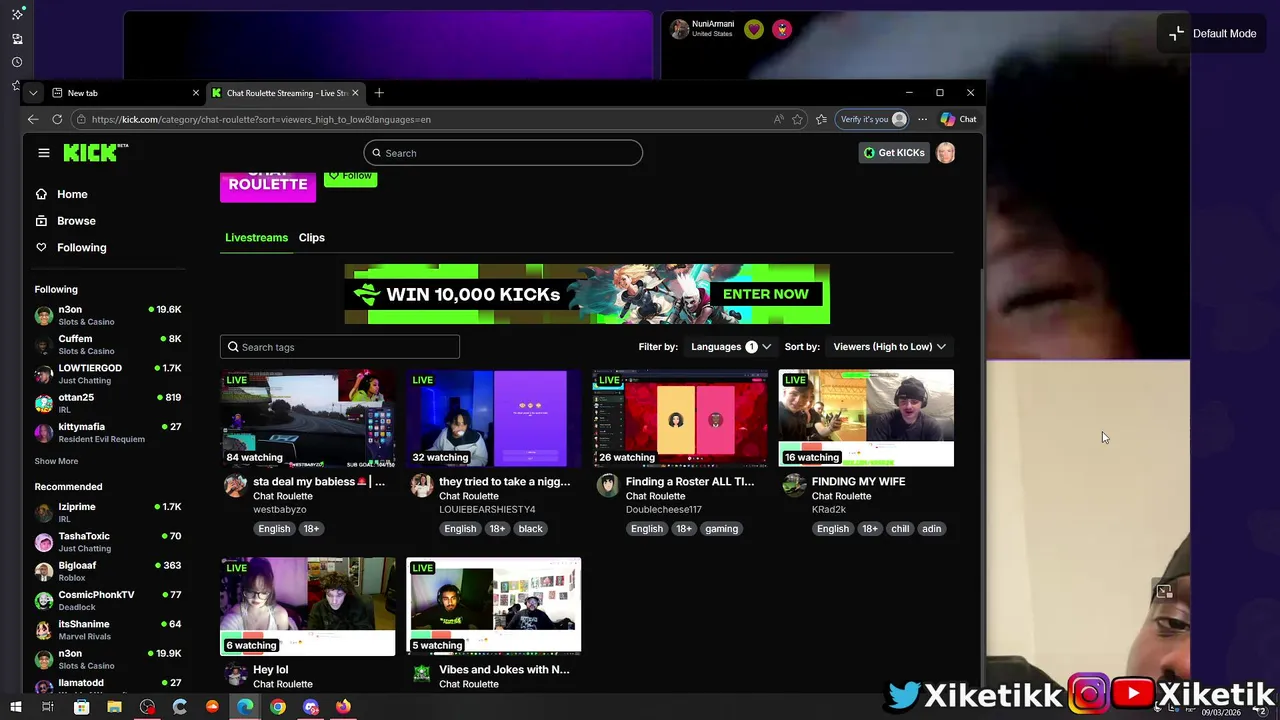Open the Edge tab actions menu arrow
1280x720 pixels.
click(33, 93)
